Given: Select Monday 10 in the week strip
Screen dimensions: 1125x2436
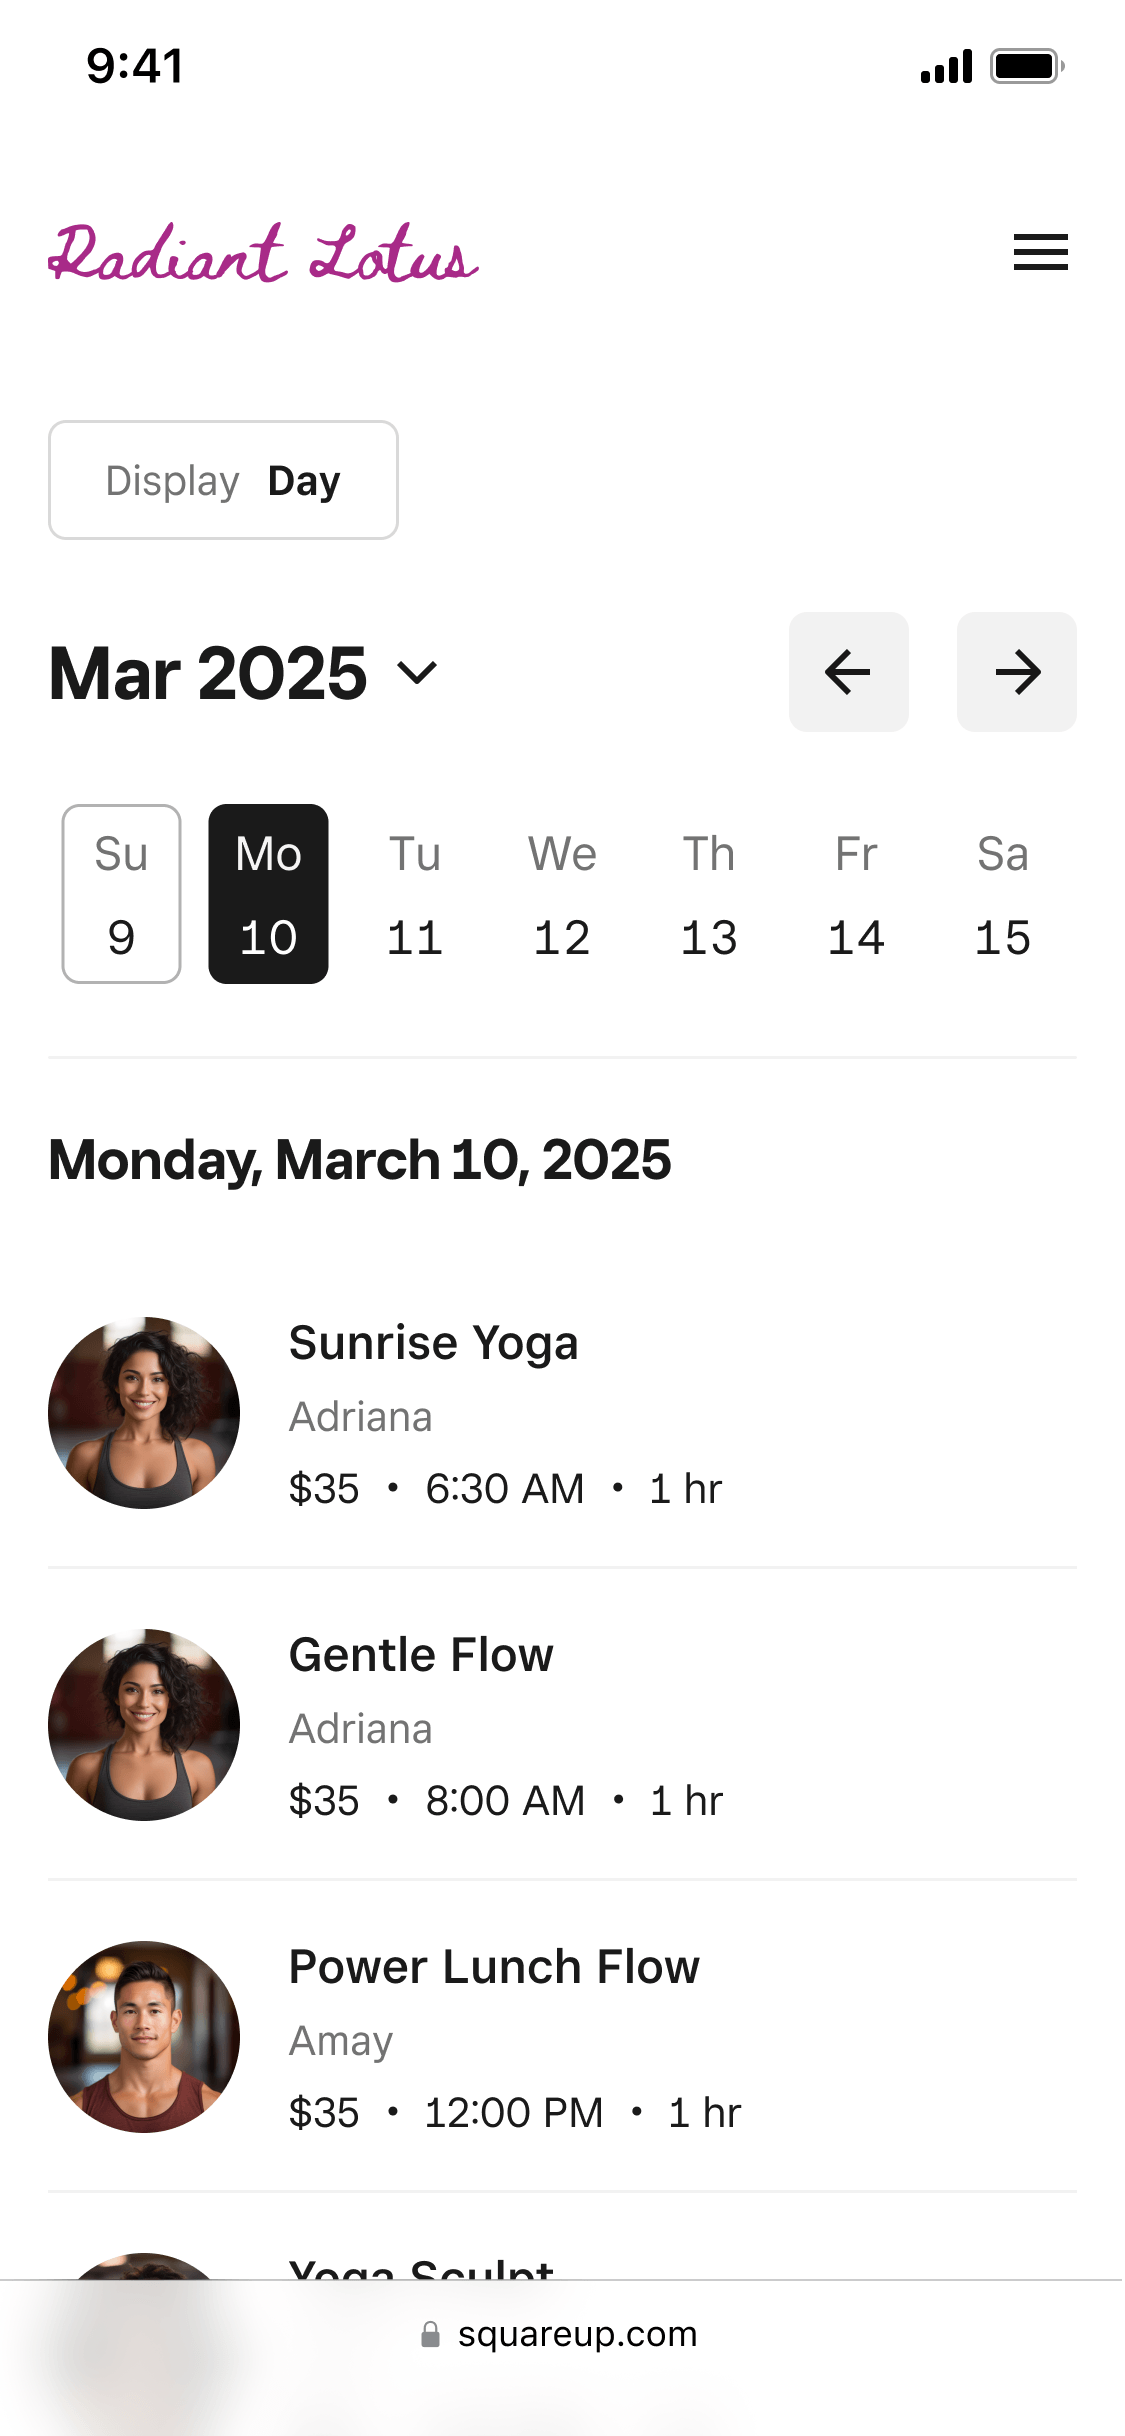Looking at the screenshot, I should [x=268, y=894].
